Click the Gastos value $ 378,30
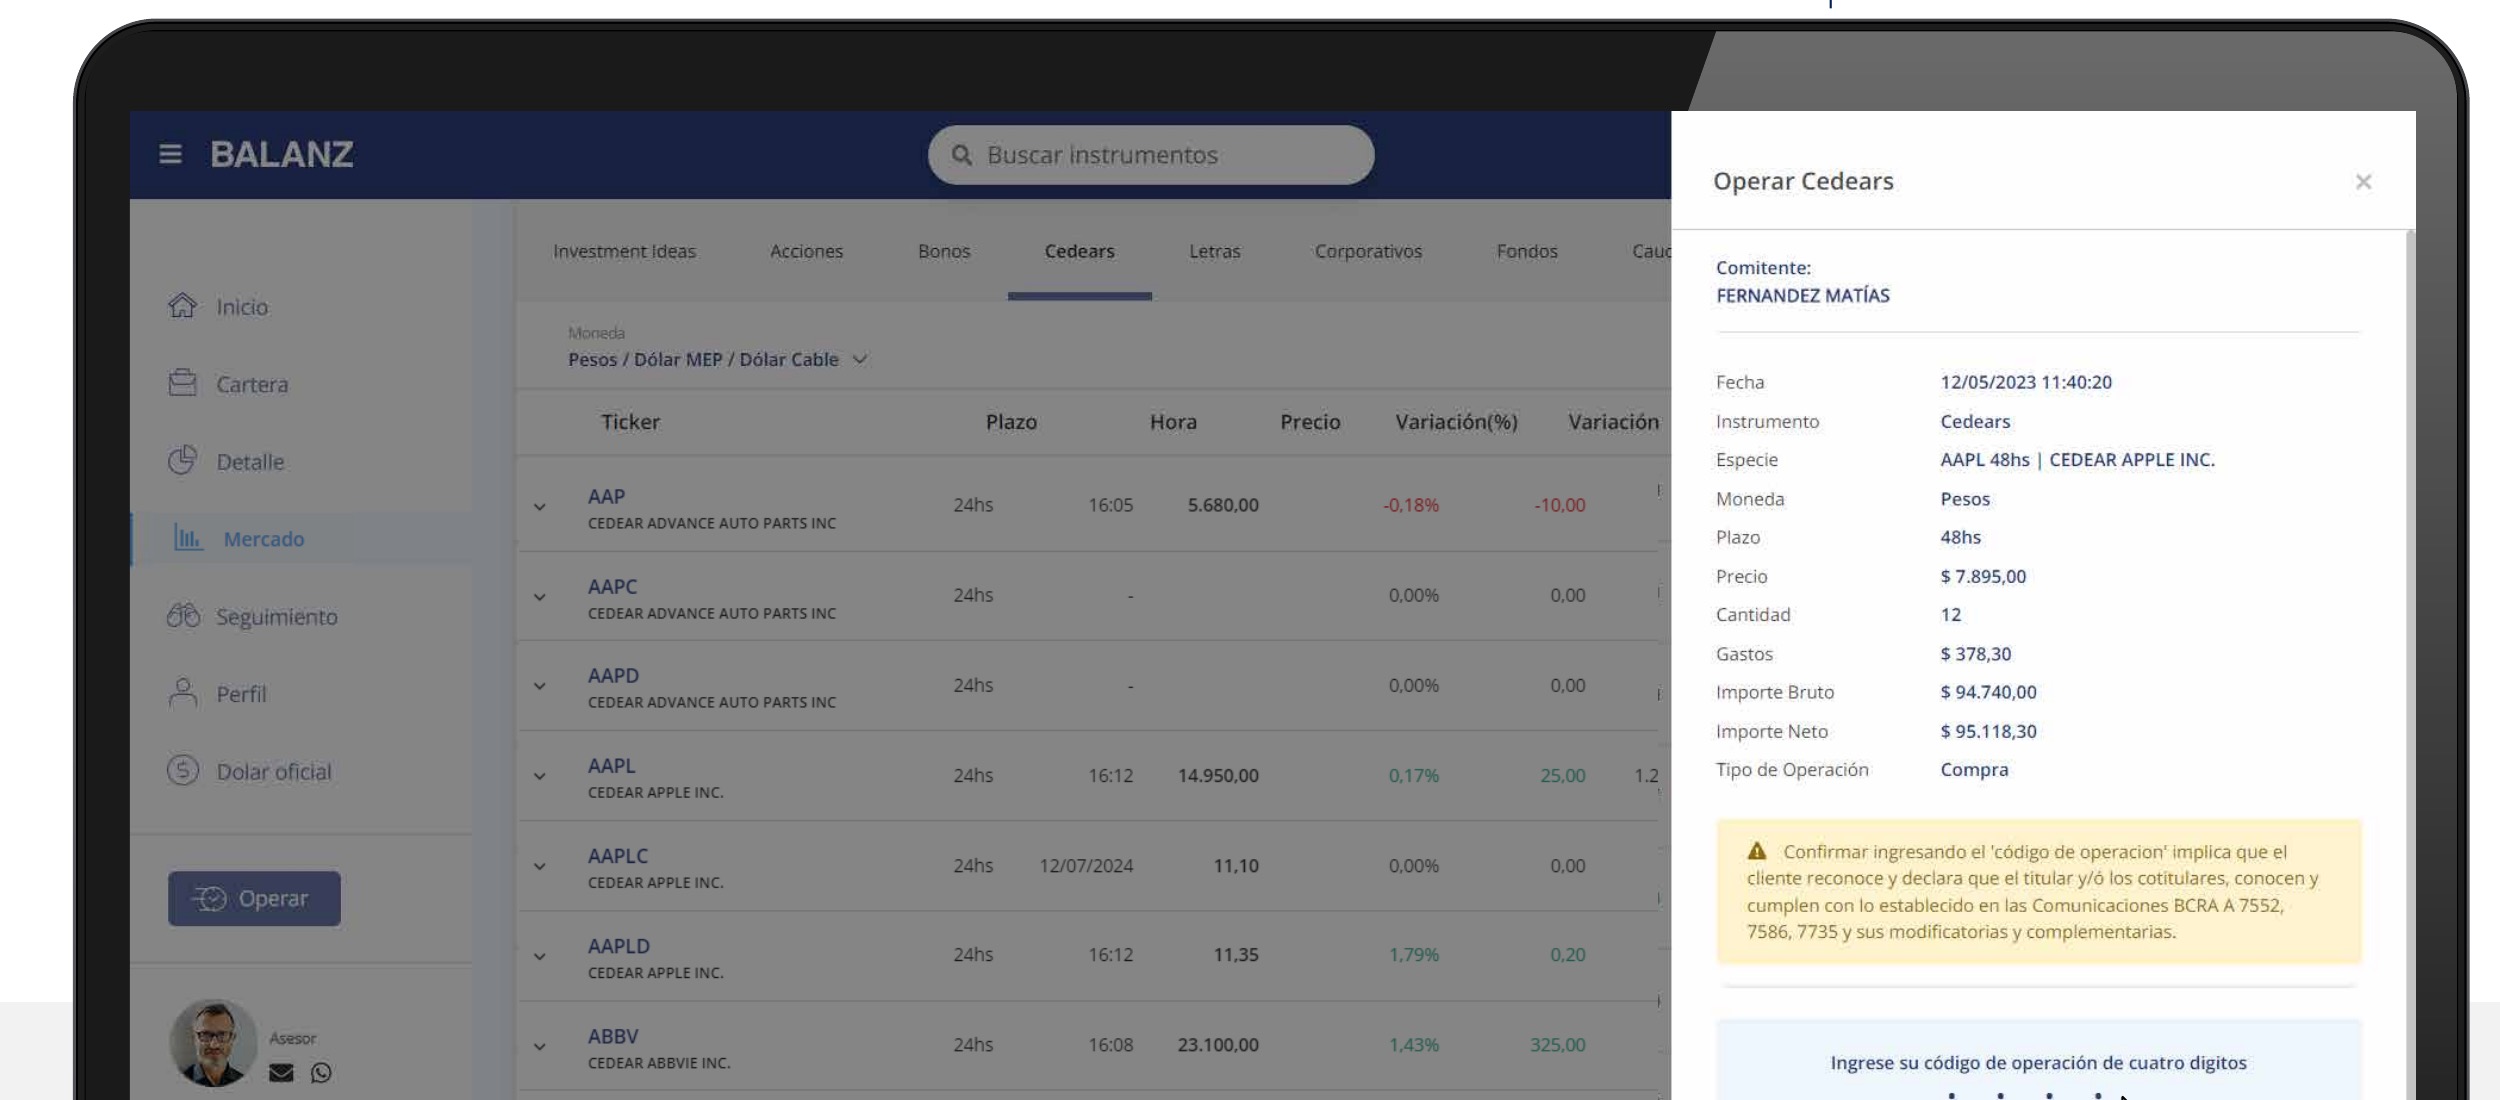Image resolution: width=2500 pixels, height=1100 pixels. click(x=1975, y=654)
